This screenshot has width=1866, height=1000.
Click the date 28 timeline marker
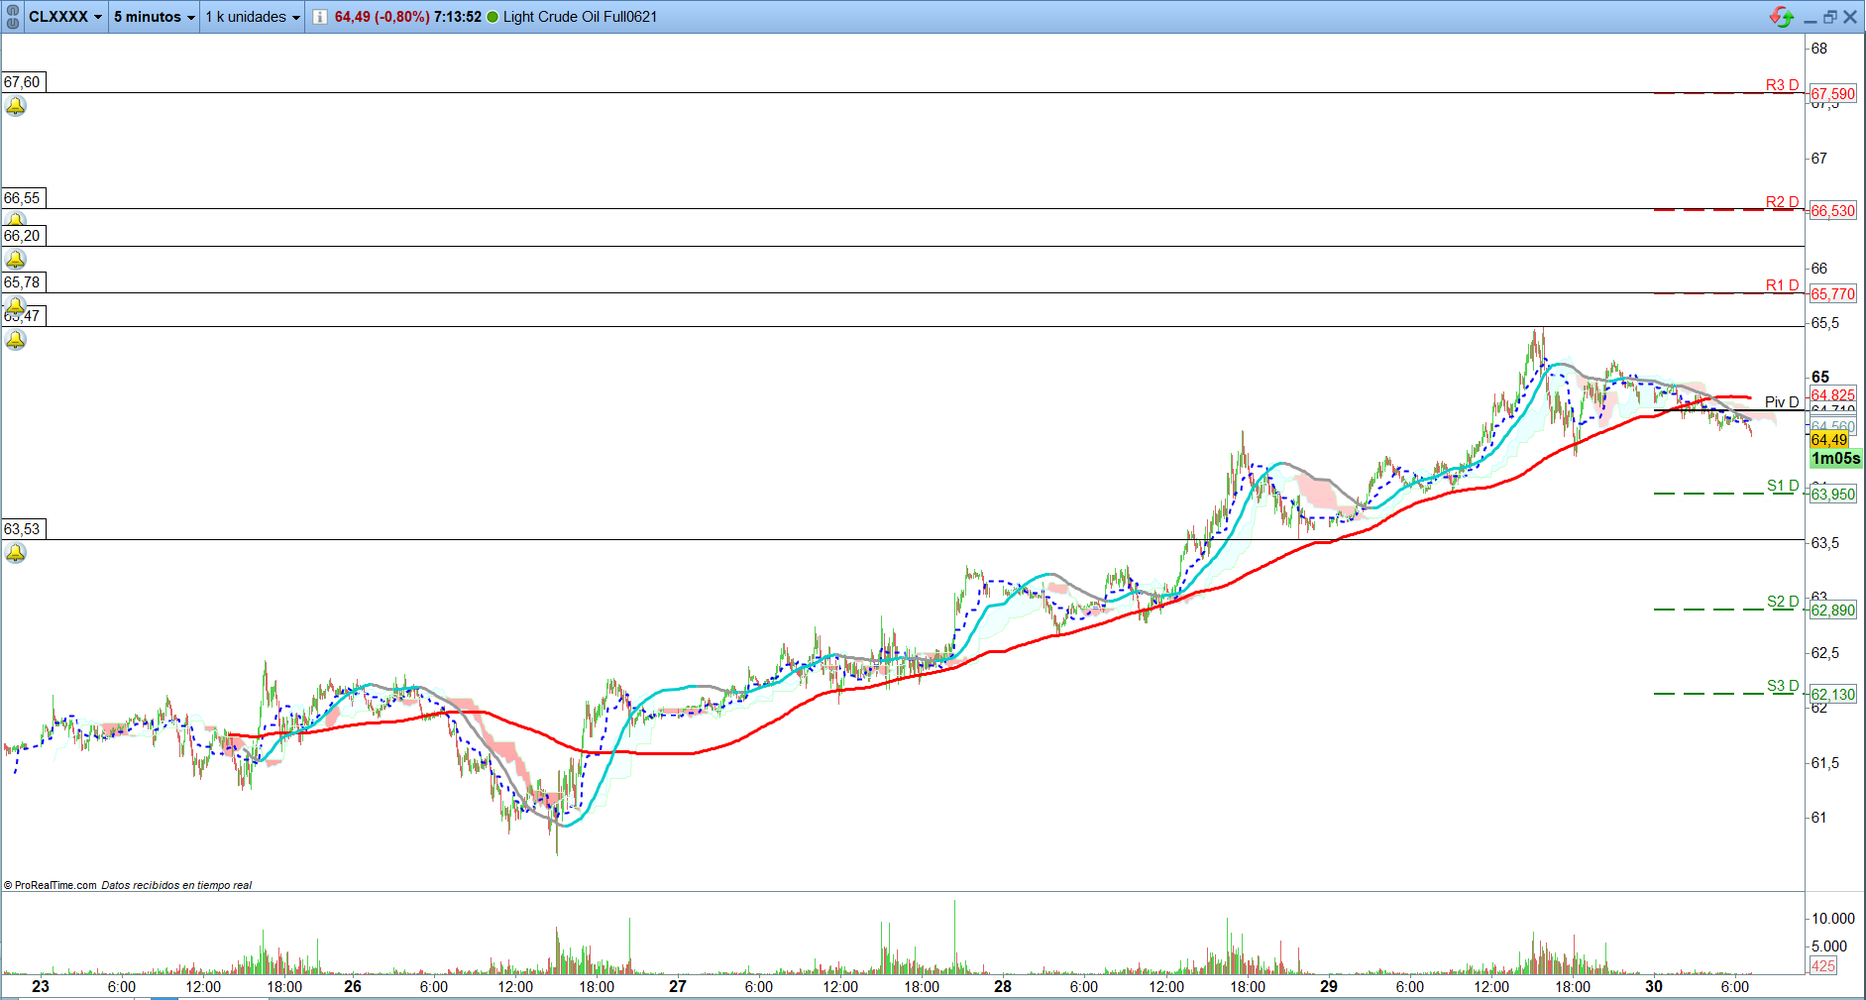click(x=1003, y=986)
